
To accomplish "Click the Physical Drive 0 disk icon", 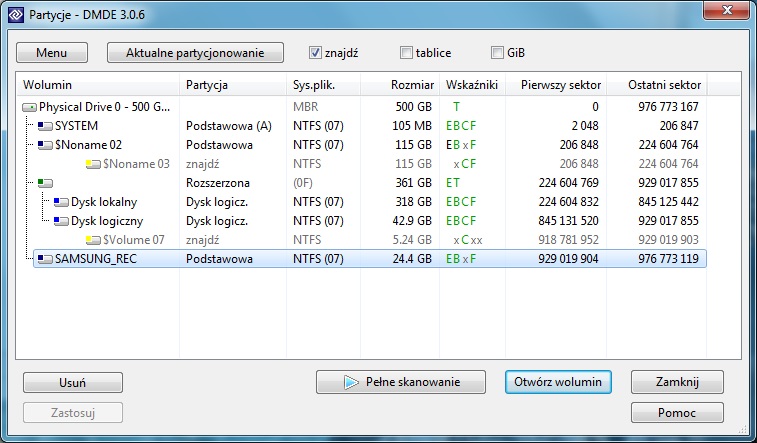I will pos(29,107).
